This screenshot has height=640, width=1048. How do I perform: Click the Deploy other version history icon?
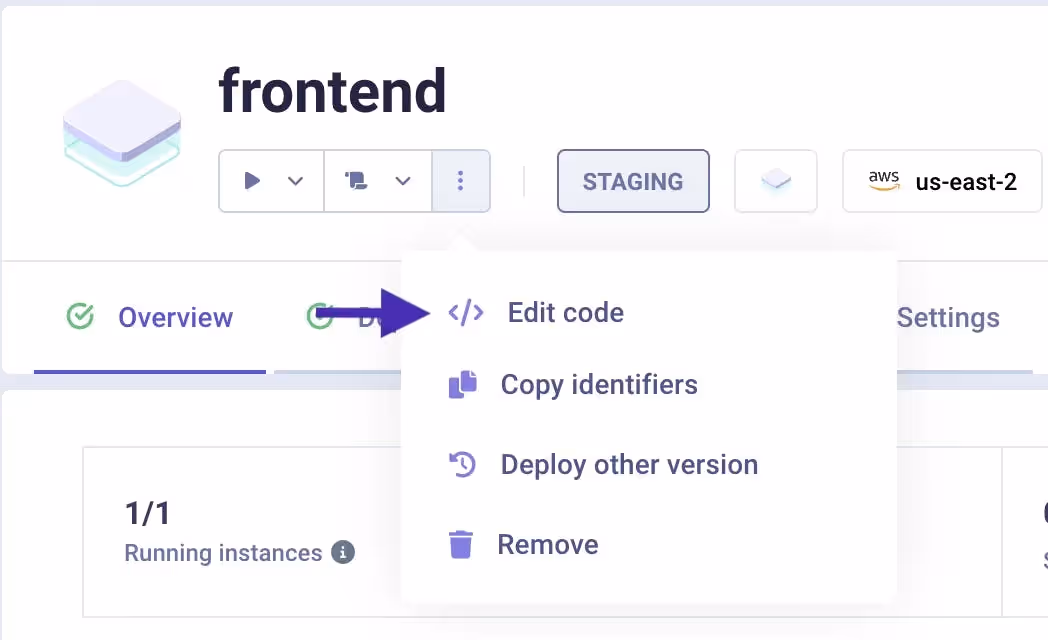[x=463, y=463]
